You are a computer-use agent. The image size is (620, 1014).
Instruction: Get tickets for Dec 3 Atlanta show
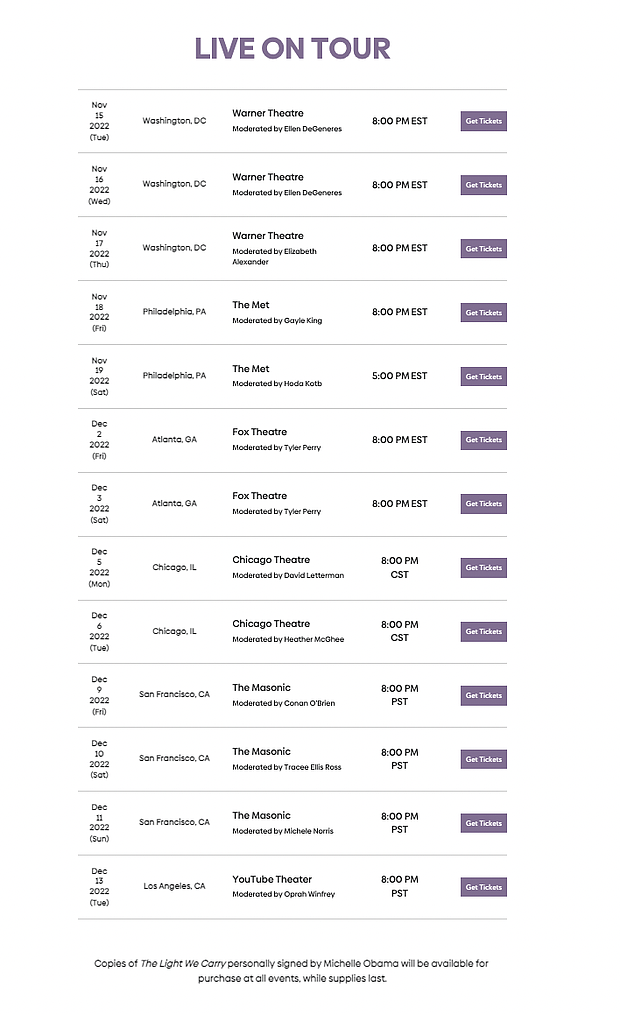click(483, 504)
